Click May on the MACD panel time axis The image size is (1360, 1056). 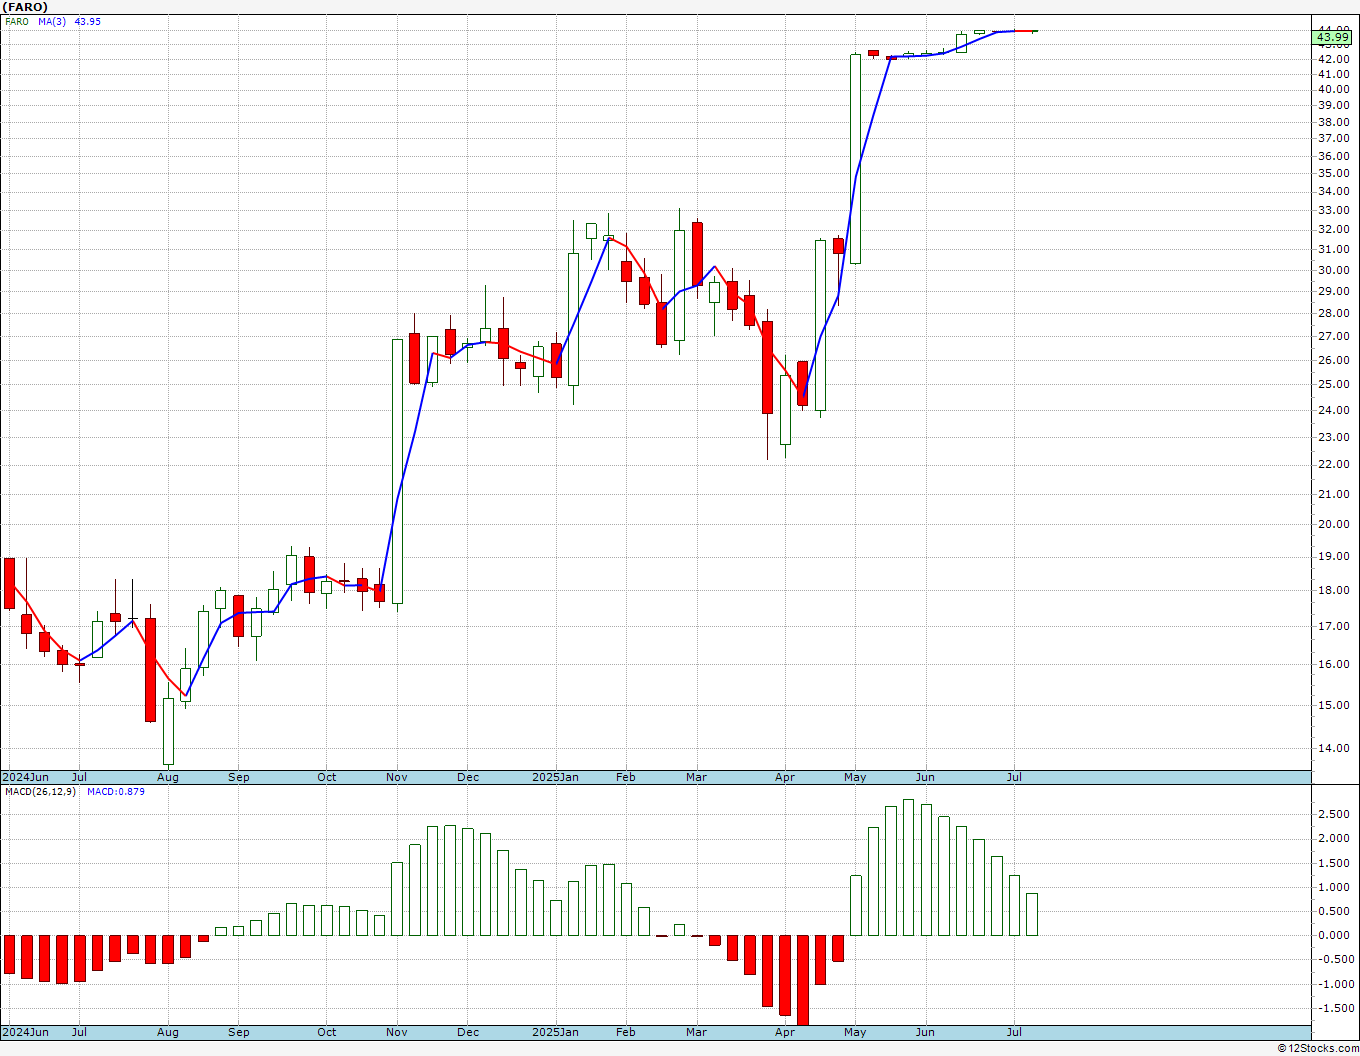(855, 1032)
